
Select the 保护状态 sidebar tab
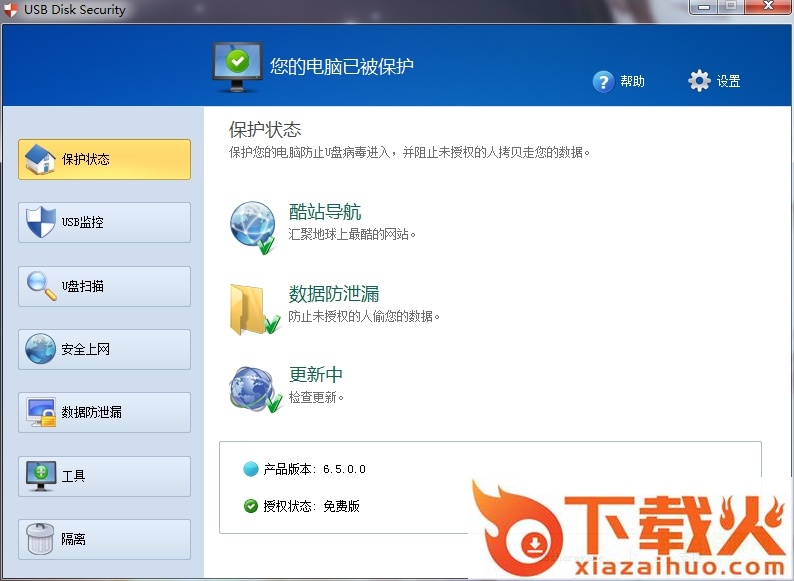[x=104, y=159]
